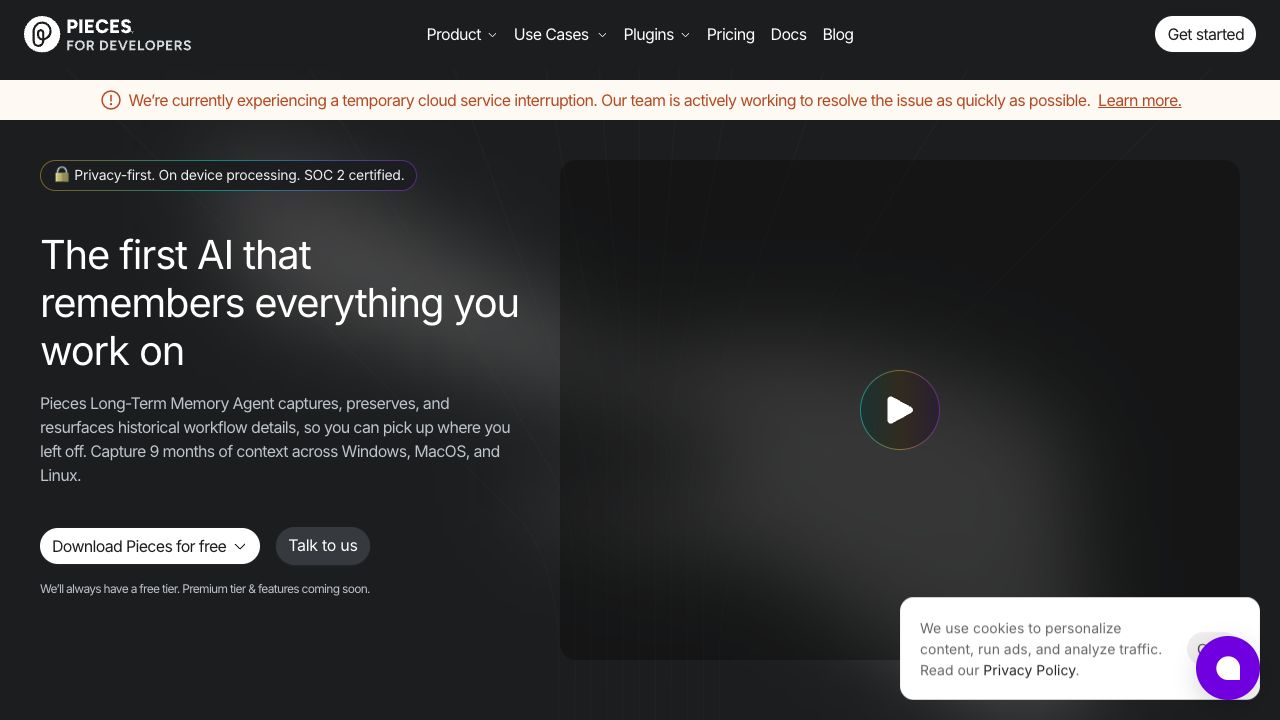Expand the Product dropdown menu

[x=461, y=34]
